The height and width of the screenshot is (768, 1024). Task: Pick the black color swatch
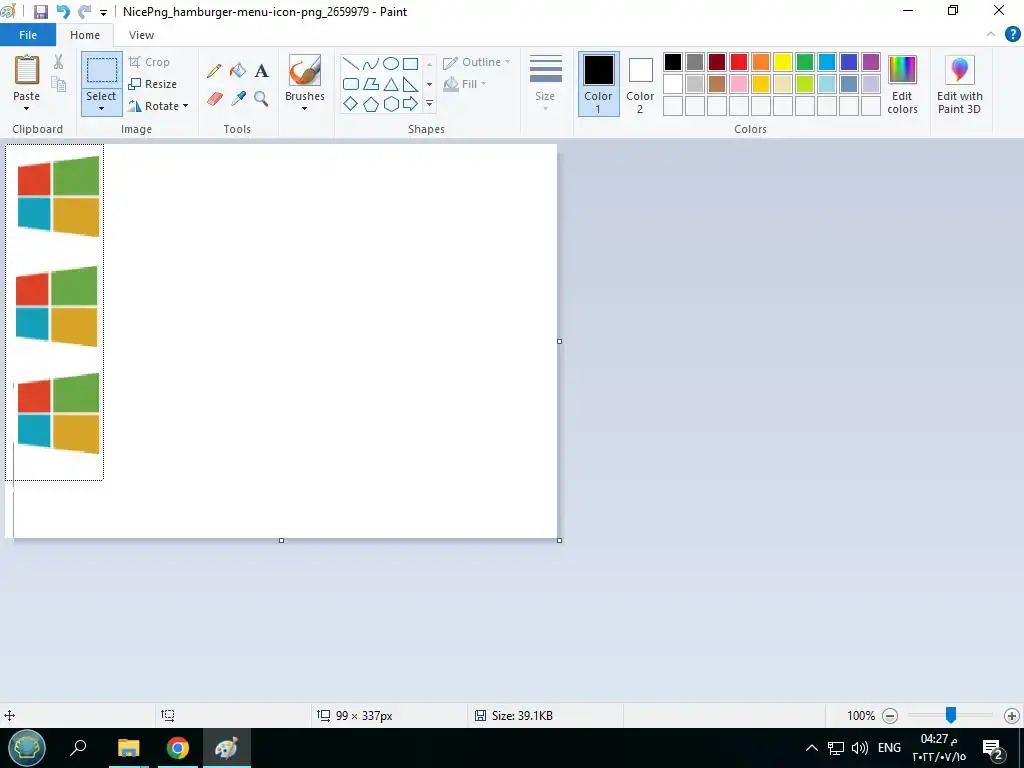pyautogui.click(x=673, y=62)
